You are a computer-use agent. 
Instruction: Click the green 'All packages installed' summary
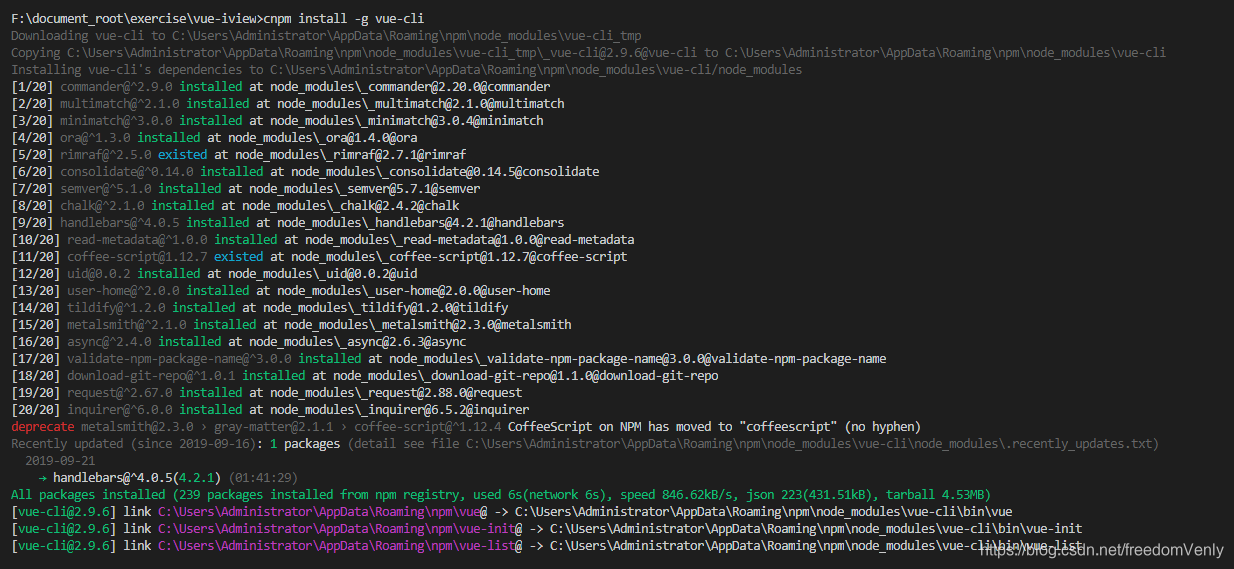click(501, 494)
